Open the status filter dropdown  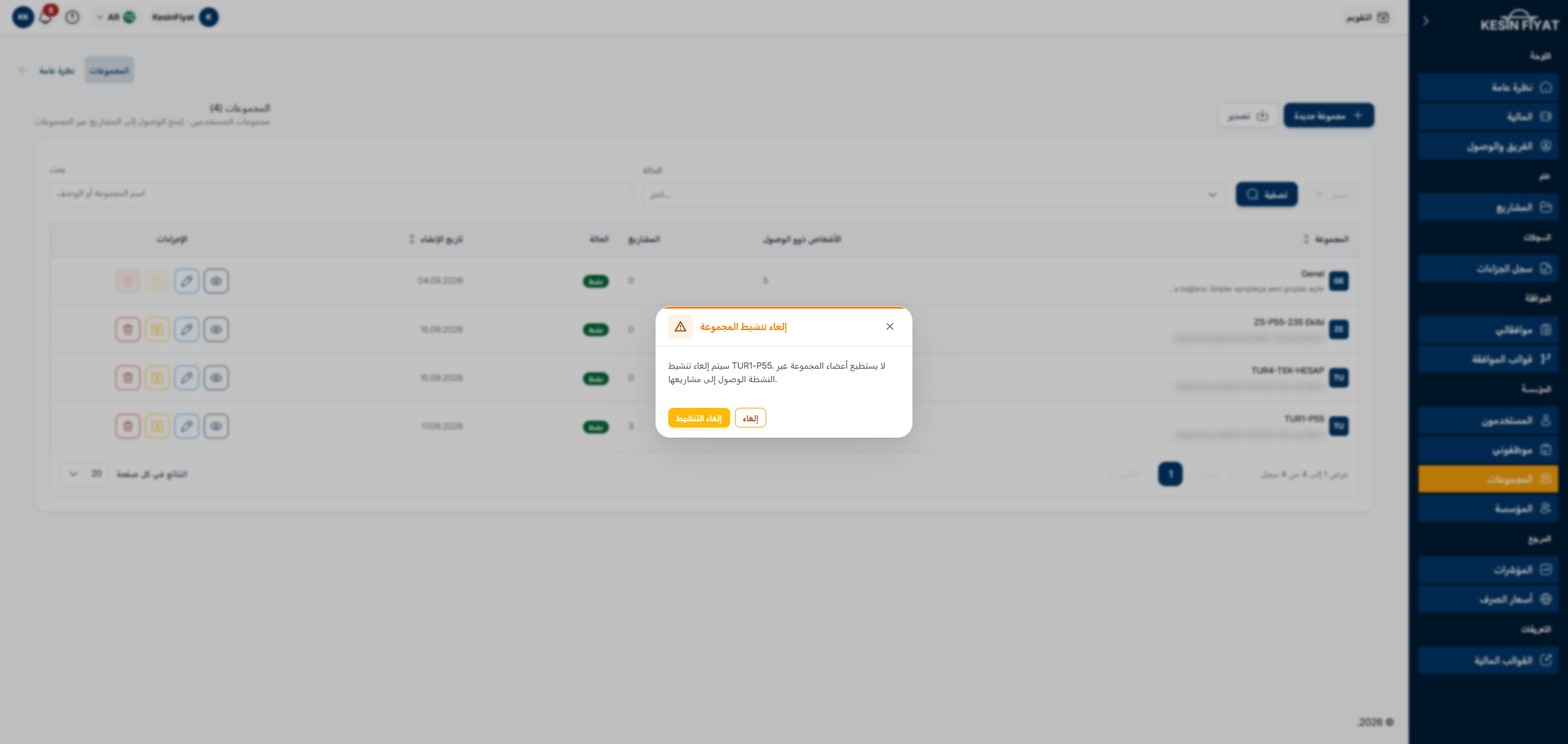pyautogui.click(x=934, y=194)
